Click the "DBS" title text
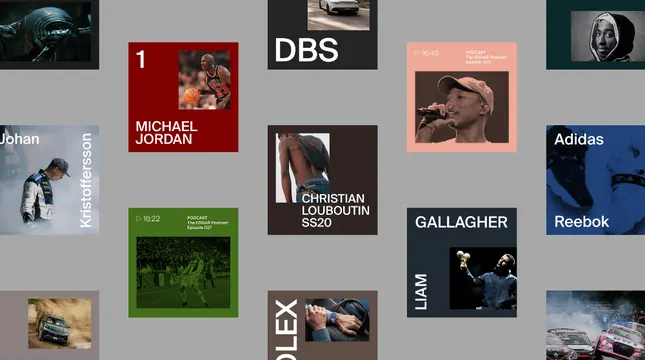Screen dimensions: 645x360 tap(306, 50)
